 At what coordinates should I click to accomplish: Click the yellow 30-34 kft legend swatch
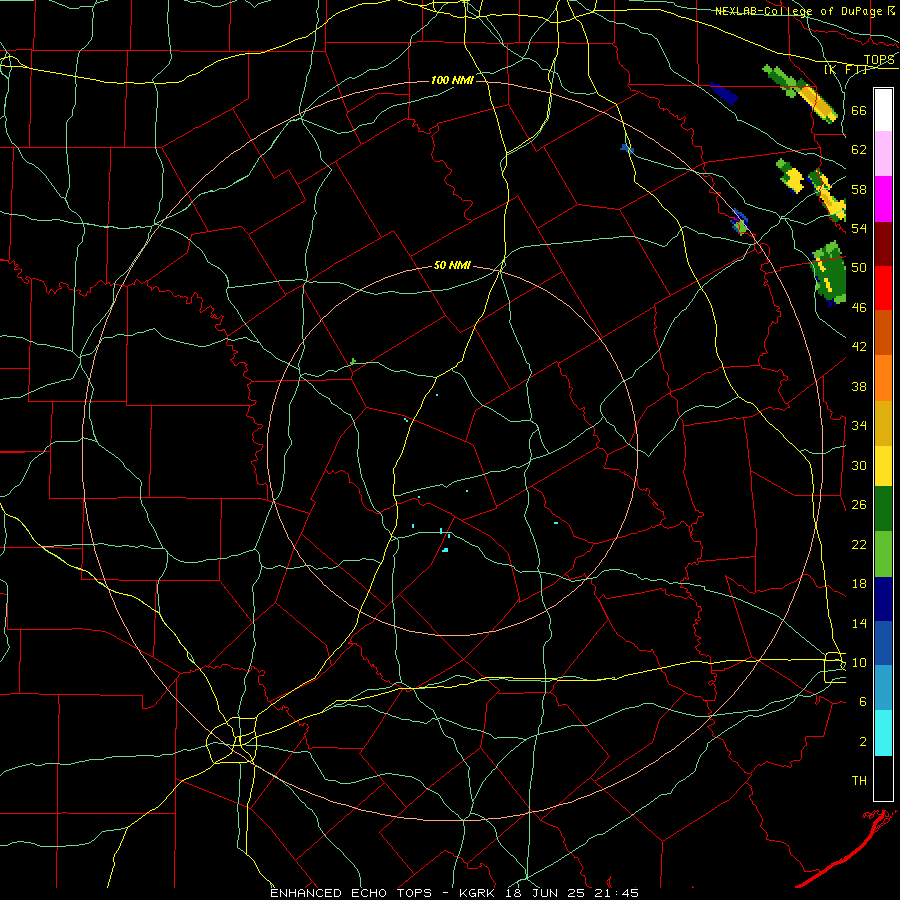click(883, 466)
